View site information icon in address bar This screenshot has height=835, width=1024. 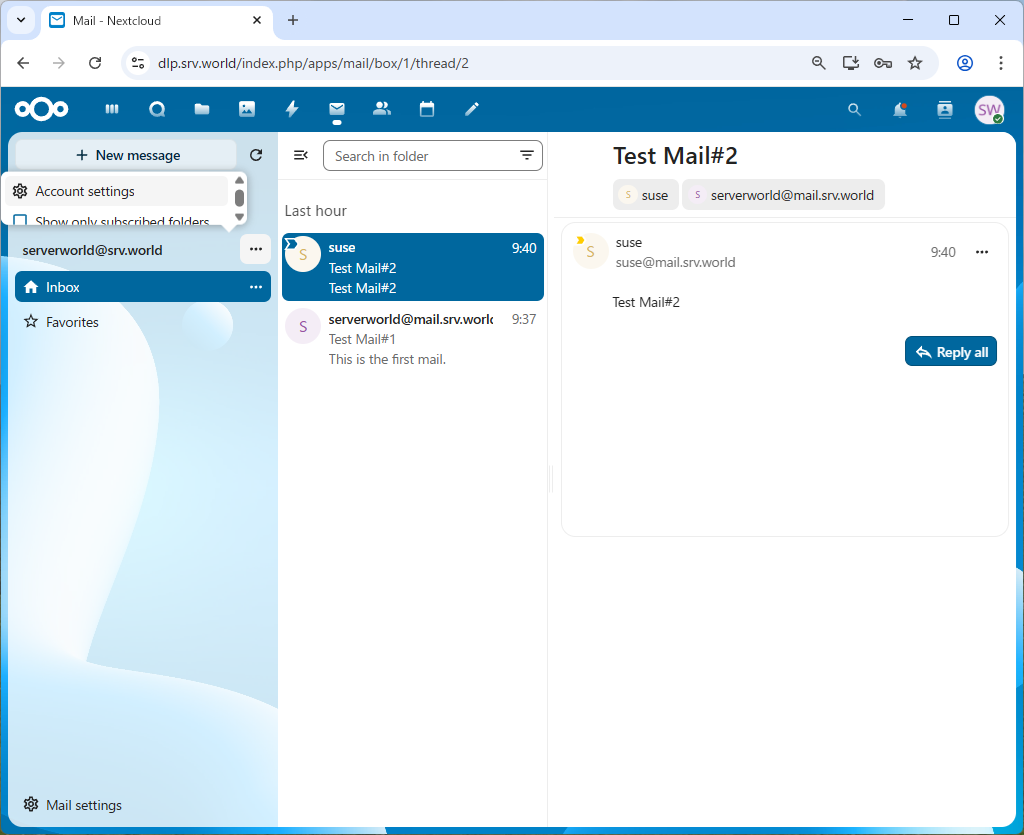tap(138, 63)
